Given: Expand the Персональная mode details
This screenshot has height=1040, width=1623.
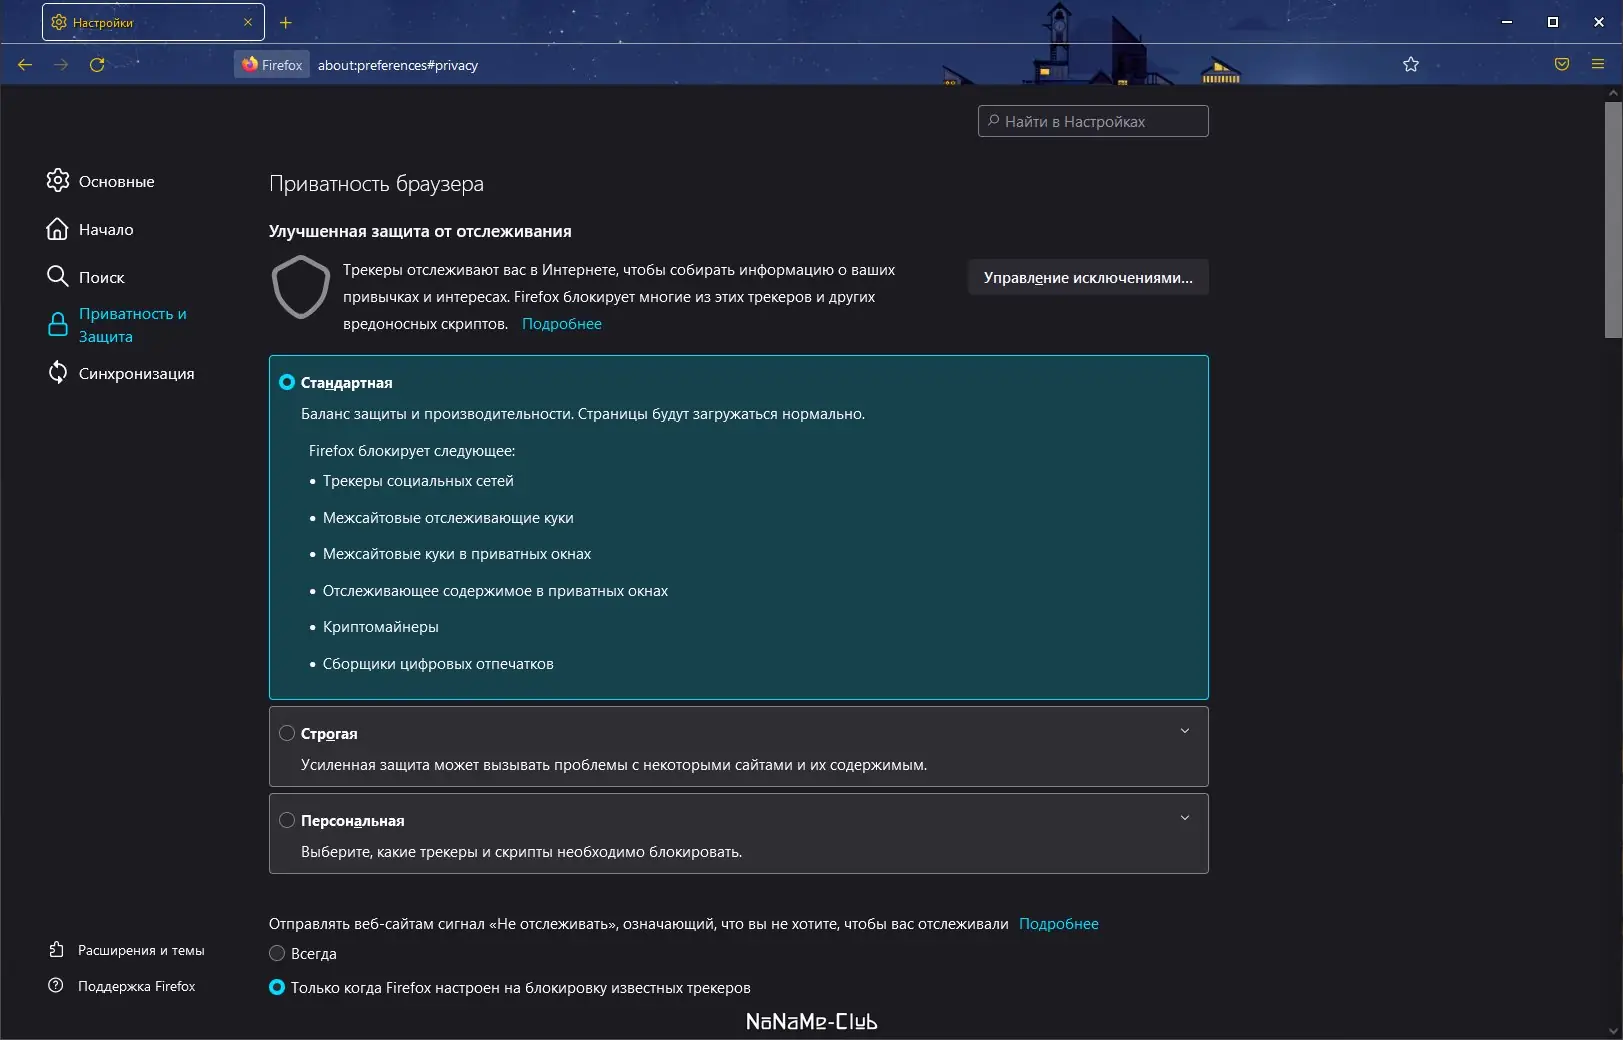Looking at the screenshot, I should (1184, 818).
